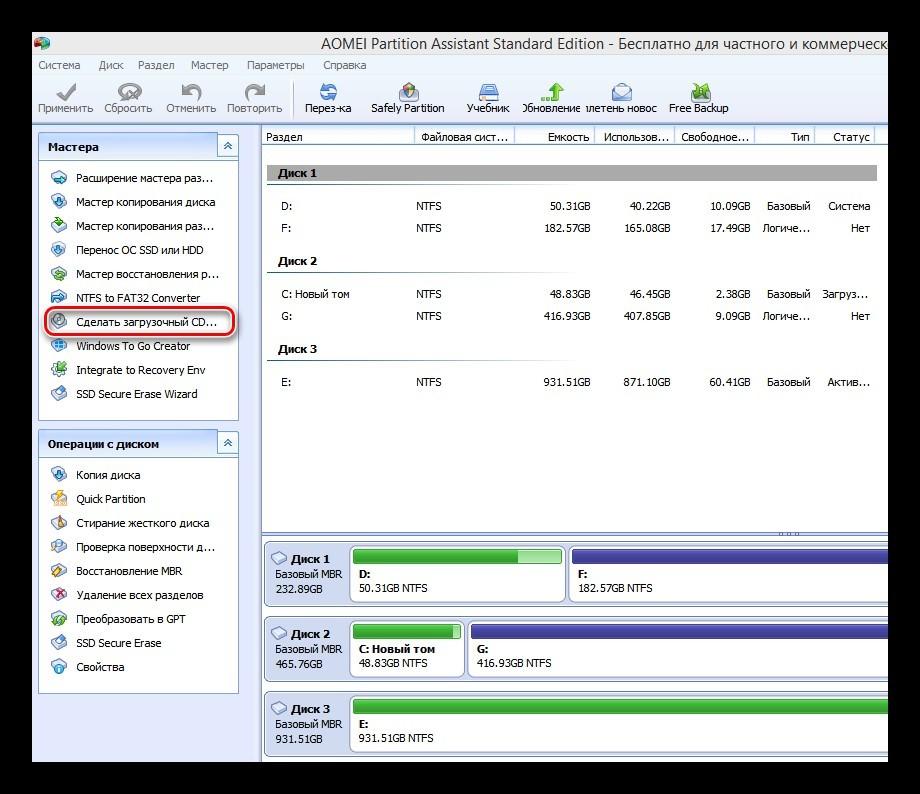Image resolution: width=920 pixels, height=794 pixels.
Task: Click Диск 1 Базовый MBR 232.89GB block
Action: click(307, 574)
